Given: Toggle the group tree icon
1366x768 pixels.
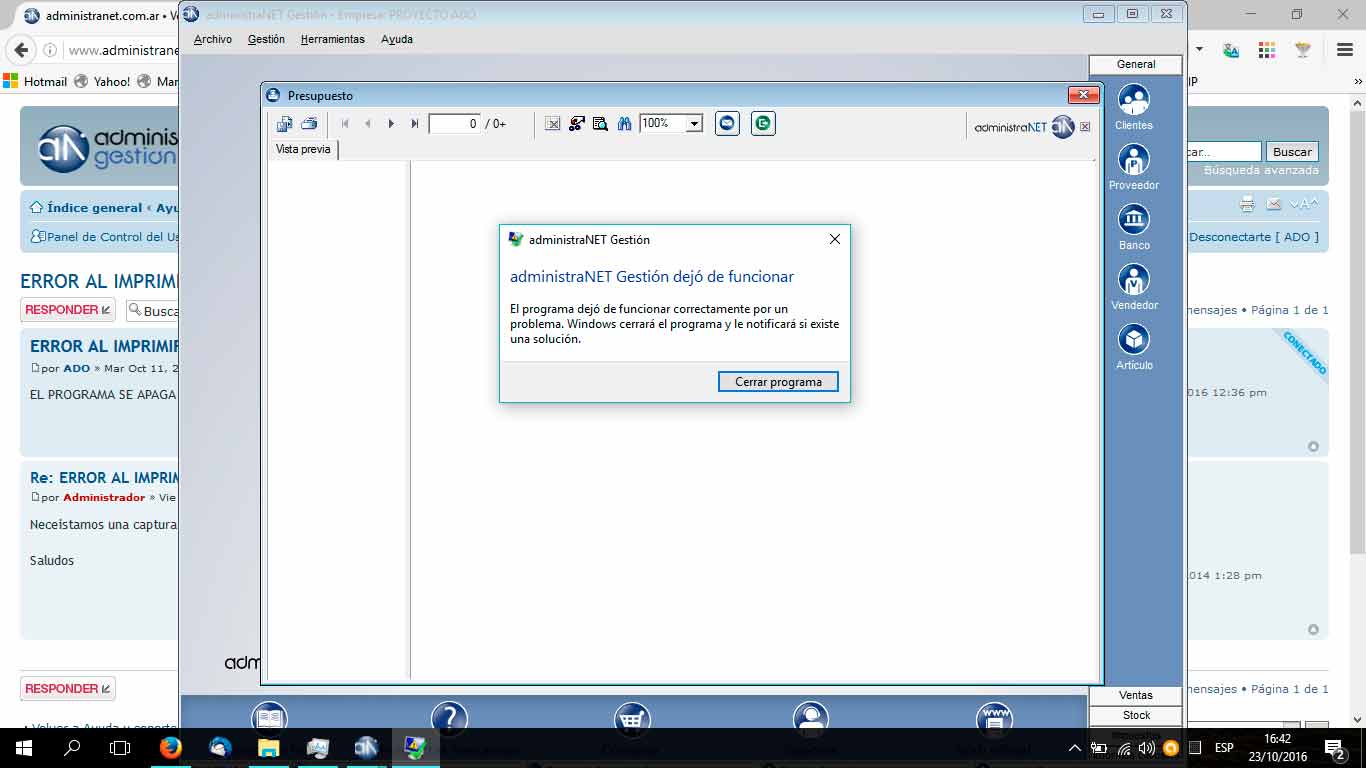Looking at the screenshot, I should (577, 124).
